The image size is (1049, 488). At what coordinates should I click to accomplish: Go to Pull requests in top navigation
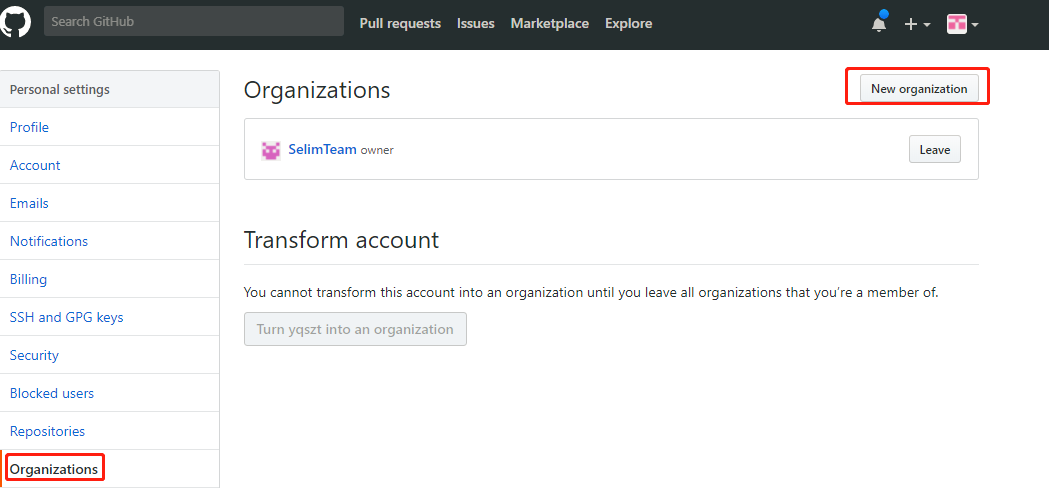(400, 23)
